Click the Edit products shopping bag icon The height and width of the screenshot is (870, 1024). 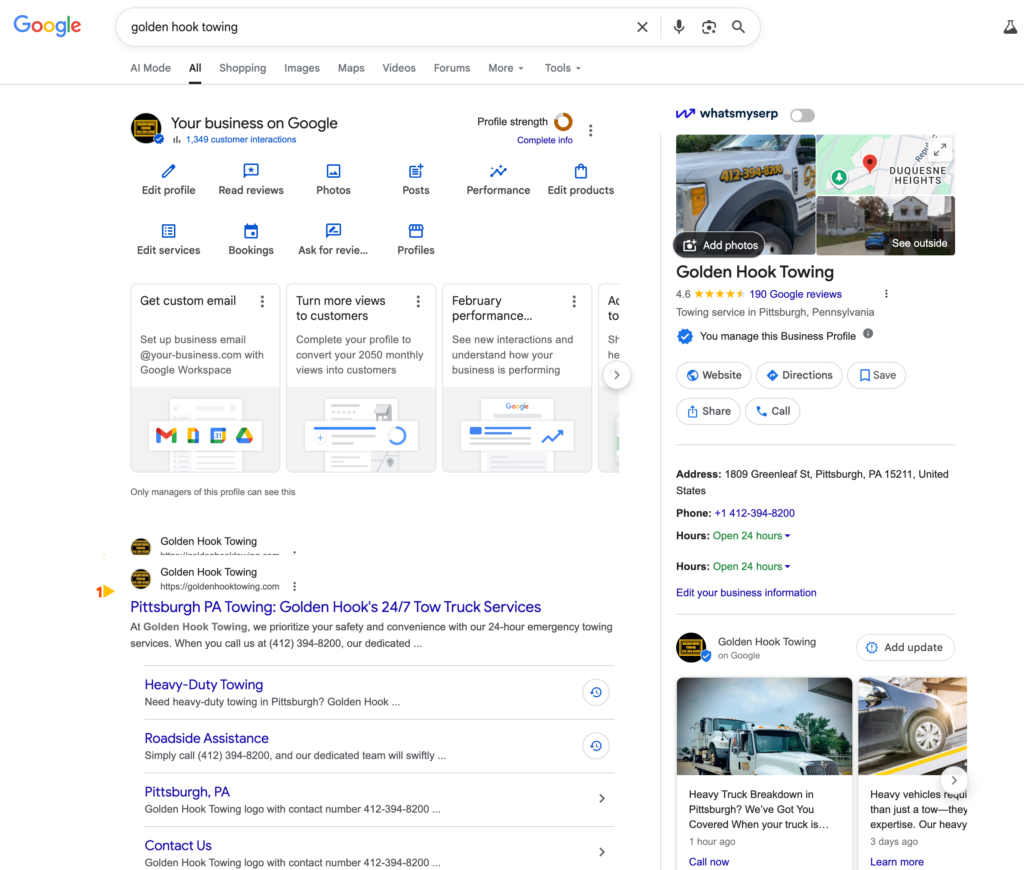pos(581,172)
